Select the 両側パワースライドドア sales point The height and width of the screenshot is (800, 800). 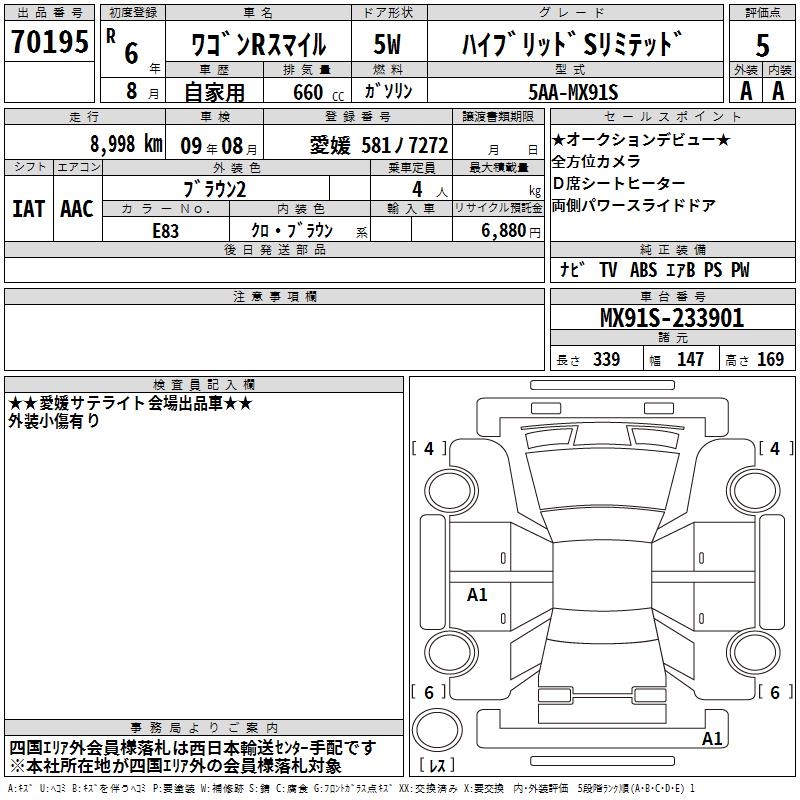coord(634,205)
